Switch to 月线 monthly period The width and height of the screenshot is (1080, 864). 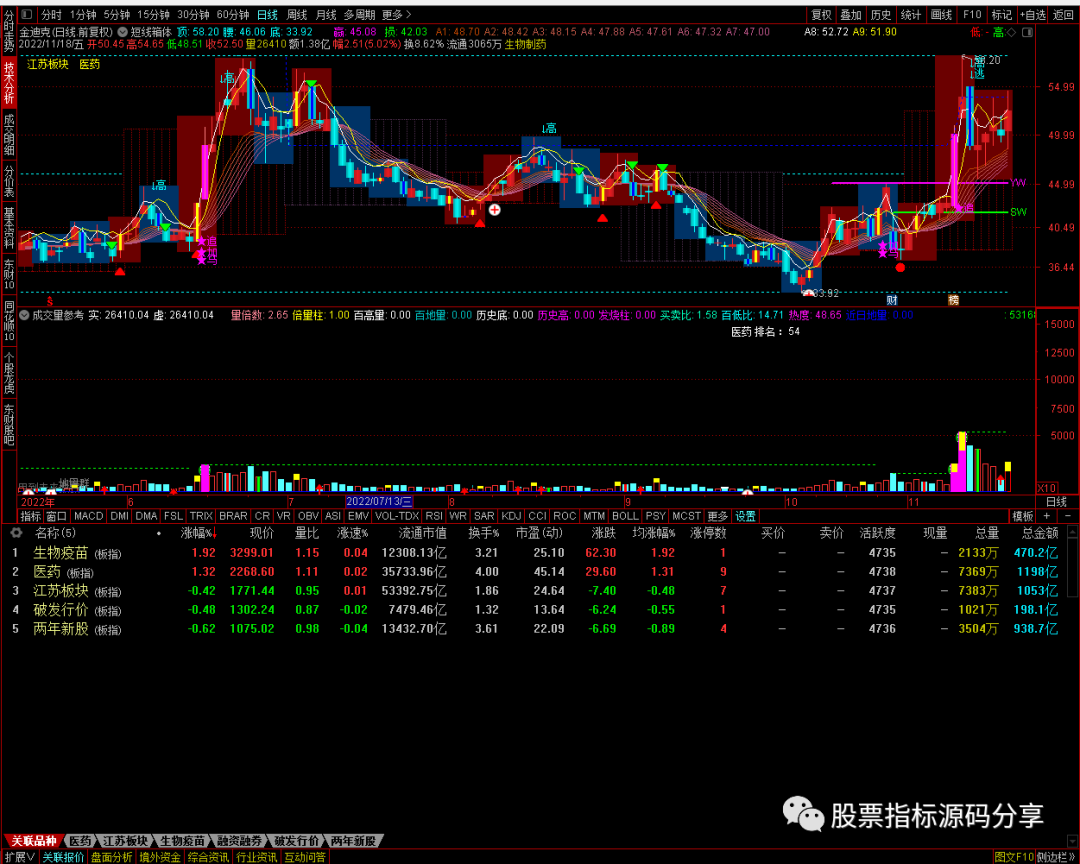326,14
